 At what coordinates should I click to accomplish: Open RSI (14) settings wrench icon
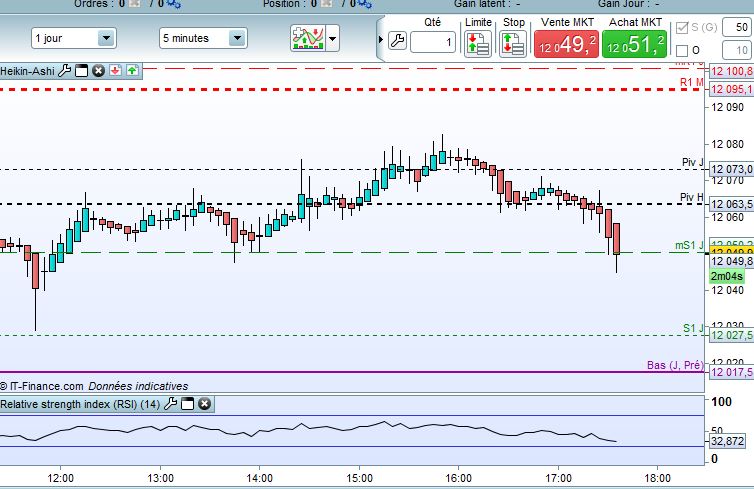(170, 404)
